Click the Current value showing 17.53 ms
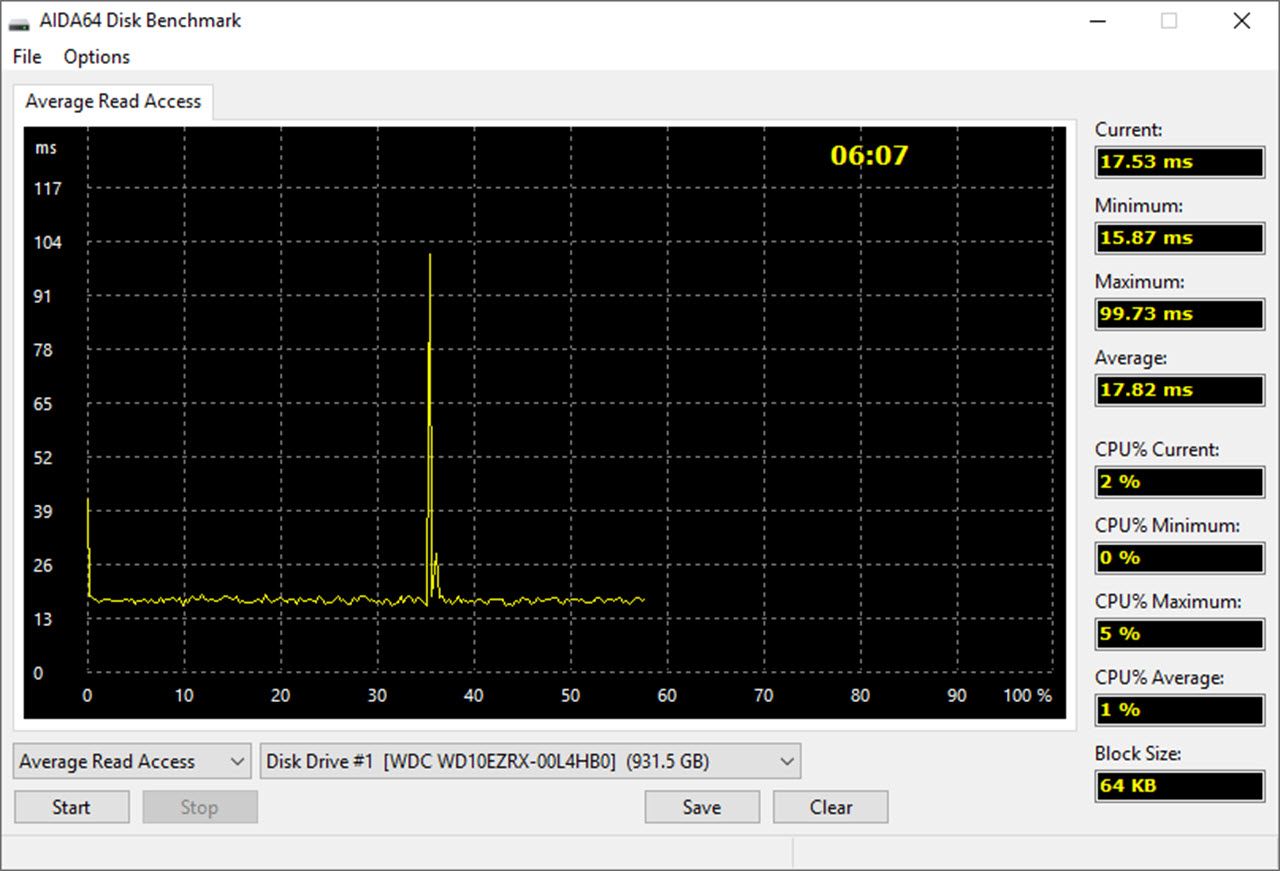1280x871 pixels. tap(1178, 162)
